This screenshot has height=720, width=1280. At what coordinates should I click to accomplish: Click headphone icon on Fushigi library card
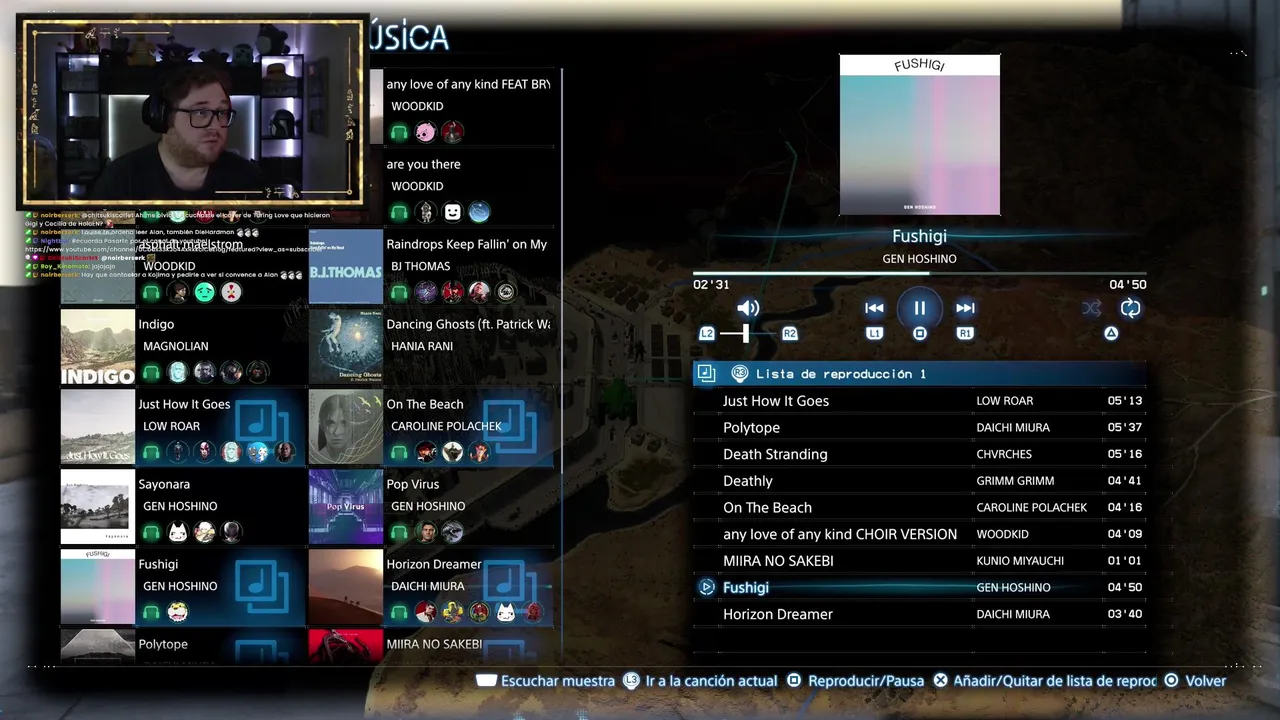(151, 612)
